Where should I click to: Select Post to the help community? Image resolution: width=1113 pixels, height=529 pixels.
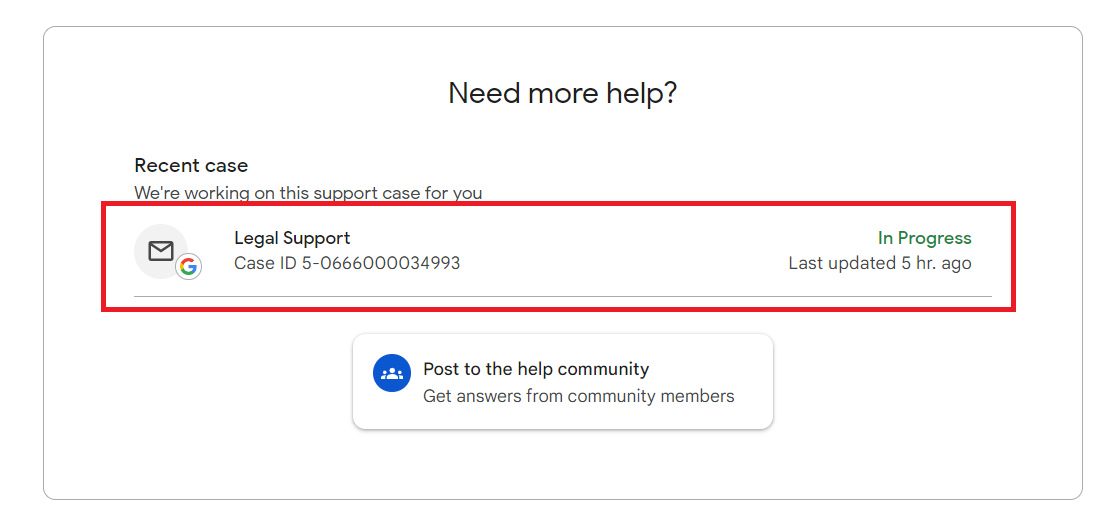pyautogui.click(x=536, y=369)
